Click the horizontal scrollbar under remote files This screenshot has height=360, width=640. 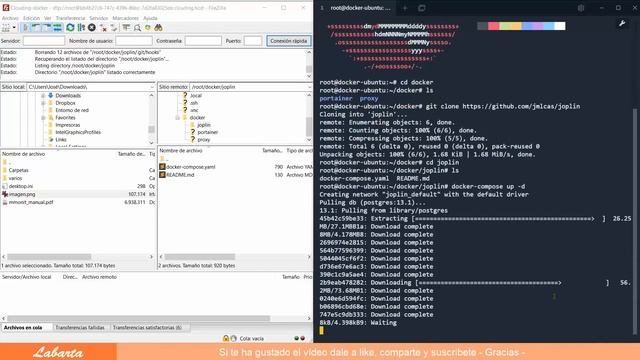200,257
